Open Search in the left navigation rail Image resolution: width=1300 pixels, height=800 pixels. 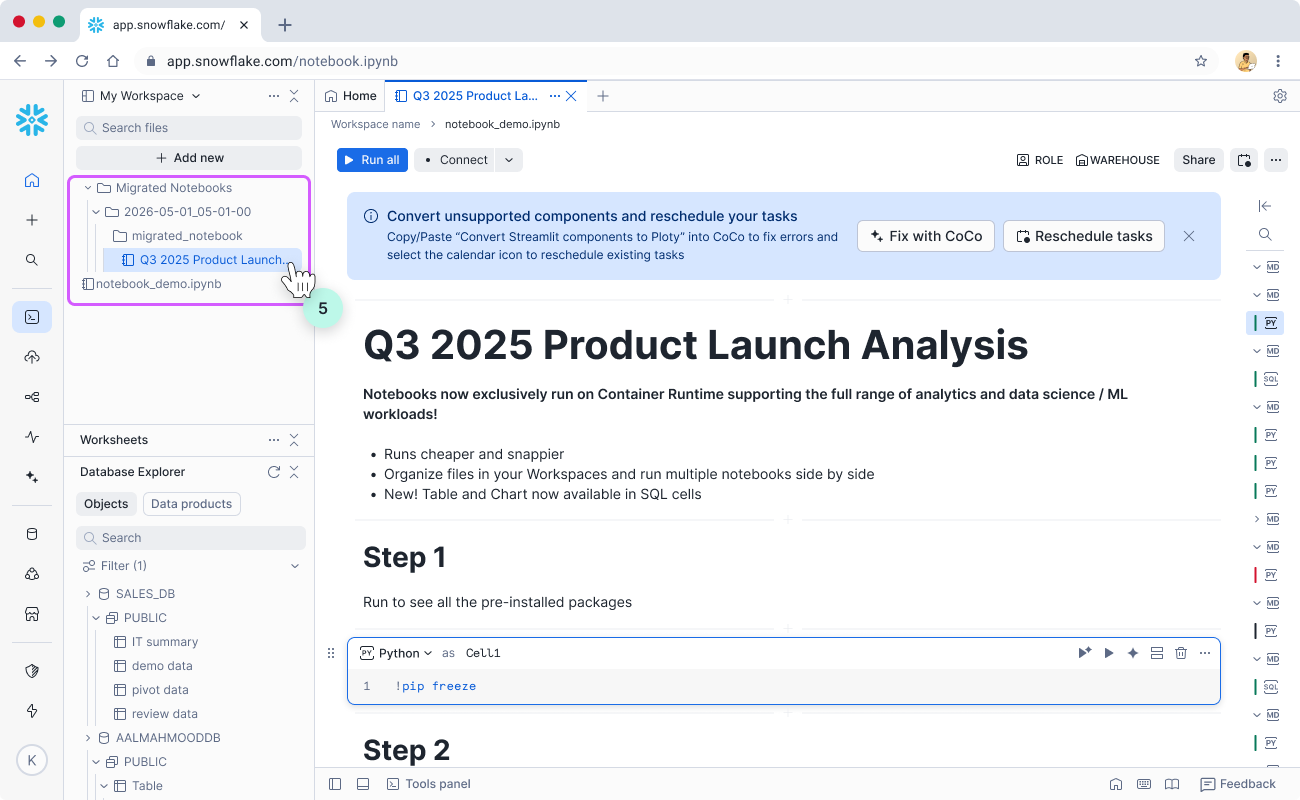tap(32, 260)
